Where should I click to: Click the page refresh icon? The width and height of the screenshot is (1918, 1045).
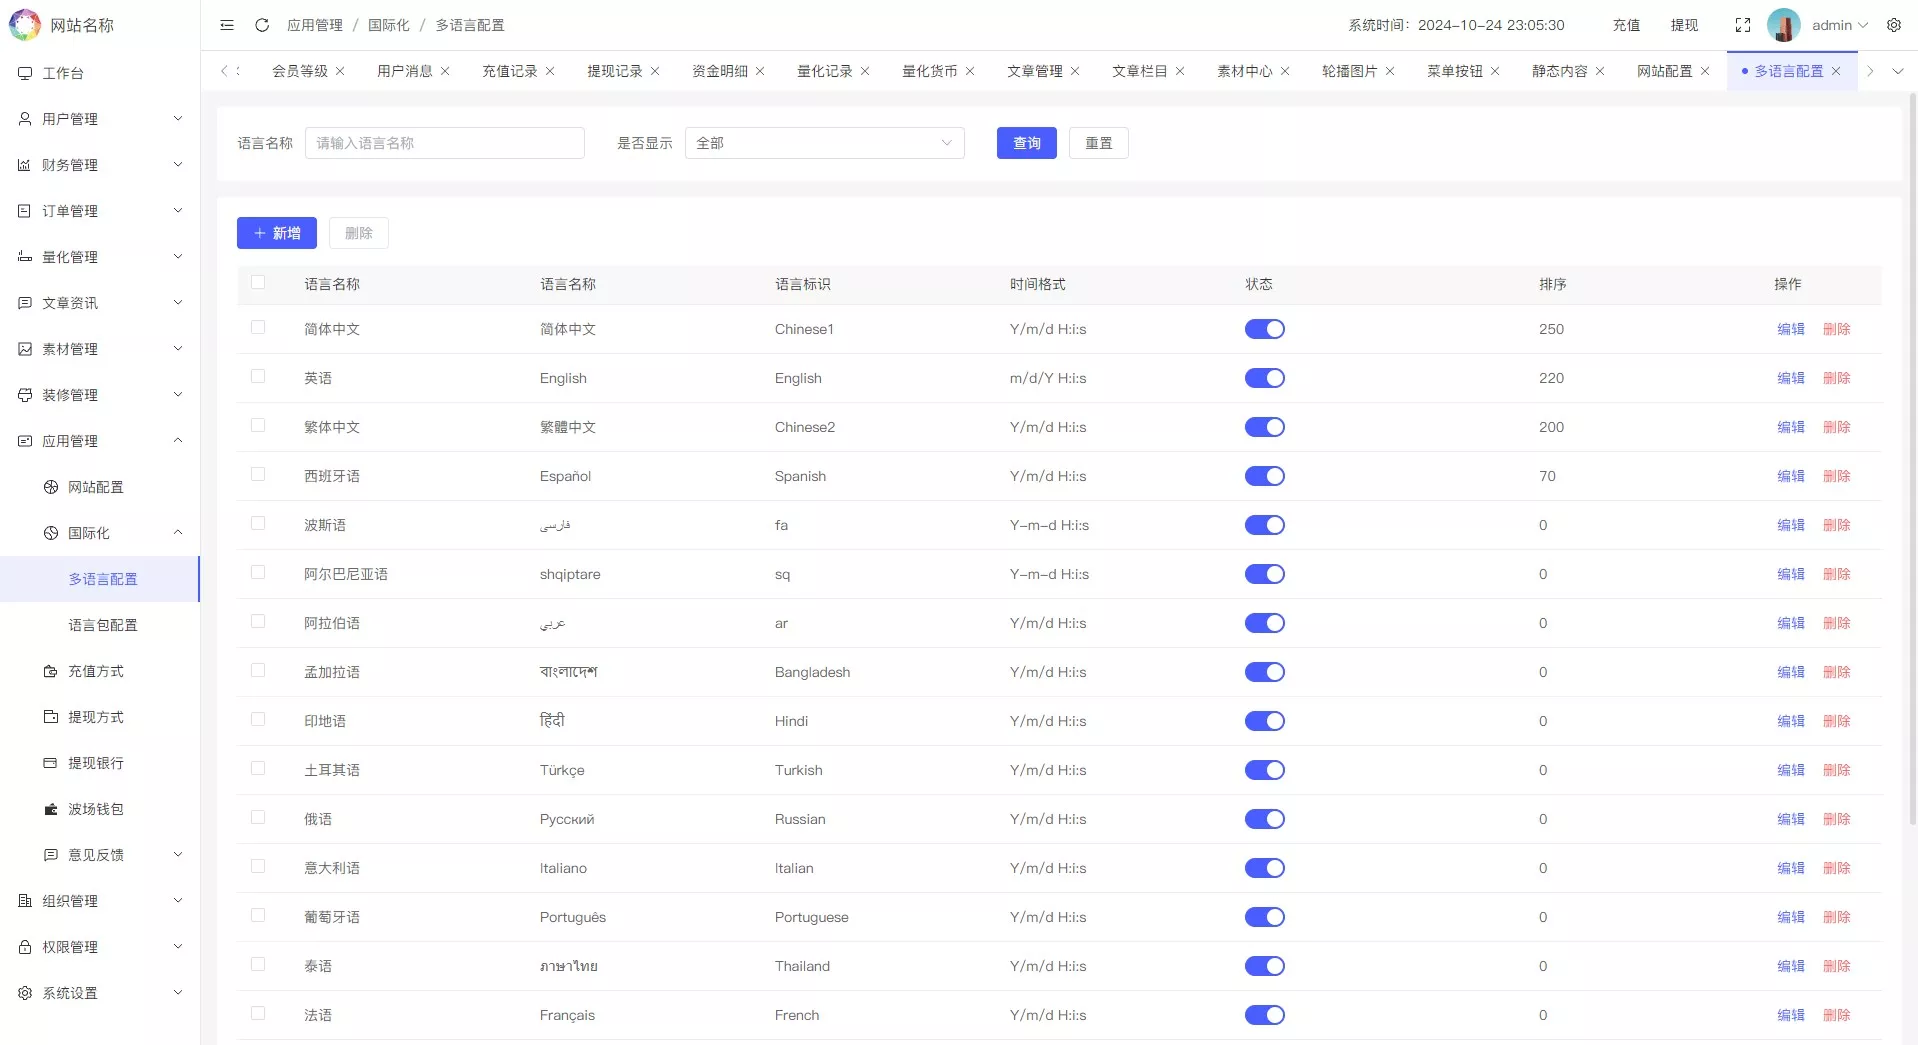click(261, 25)
